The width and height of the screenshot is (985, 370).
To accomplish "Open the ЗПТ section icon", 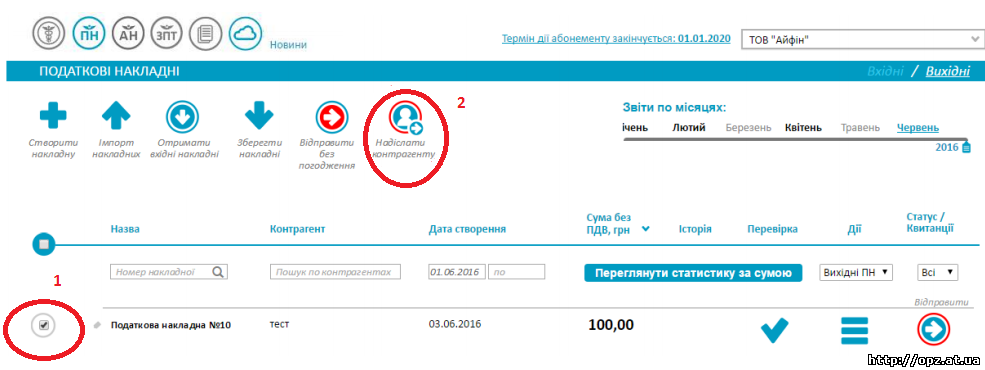I will tap(166, 34).
